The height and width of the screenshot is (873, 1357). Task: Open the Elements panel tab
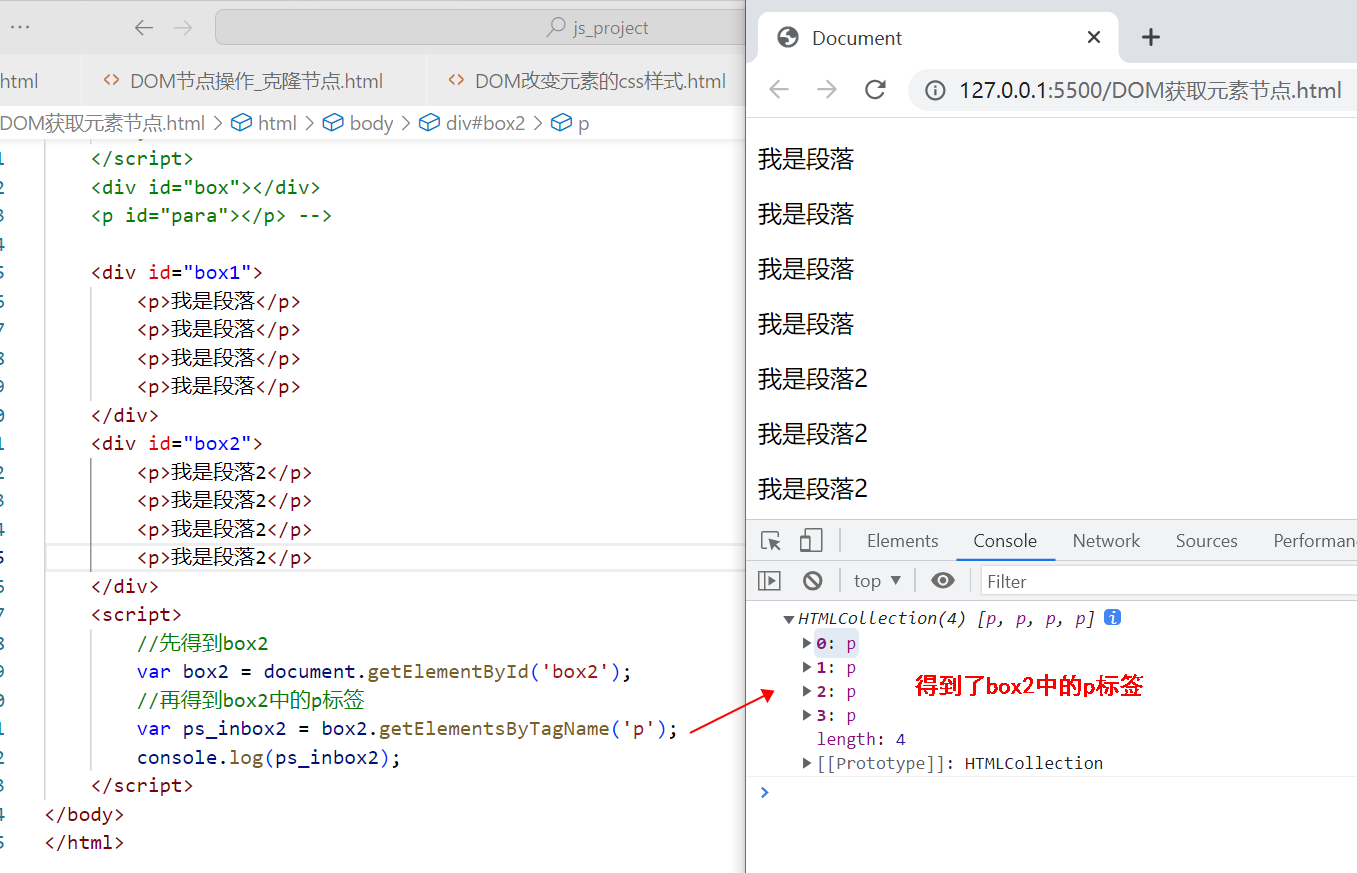[902, 541]
